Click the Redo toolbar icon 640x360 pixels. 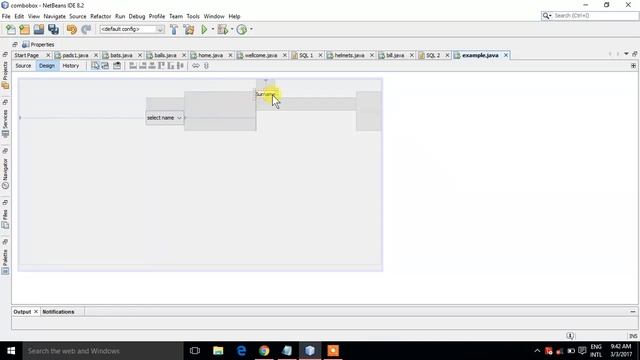86,29
